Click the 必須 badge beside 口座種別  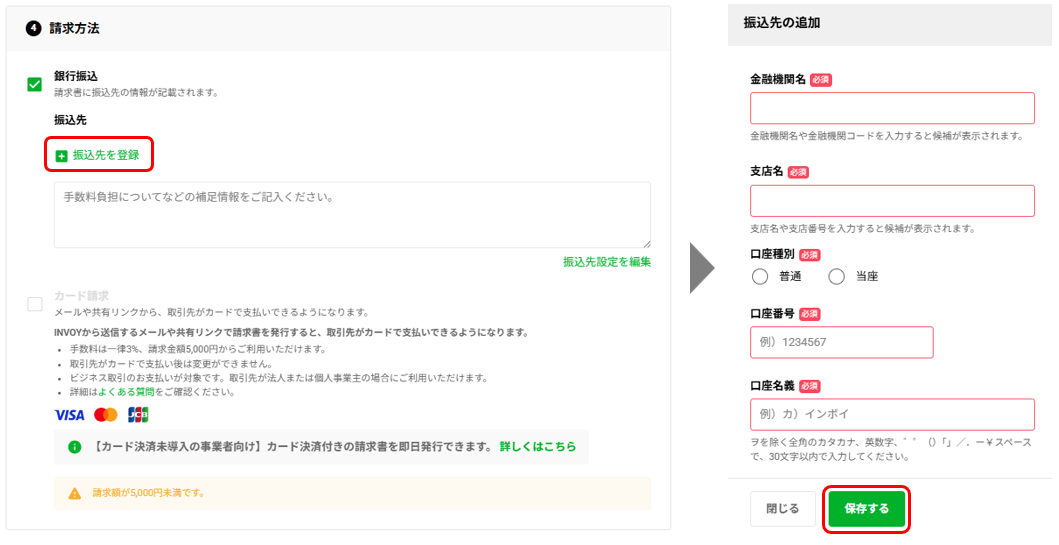pyautogui.click(x=809, y=255)
